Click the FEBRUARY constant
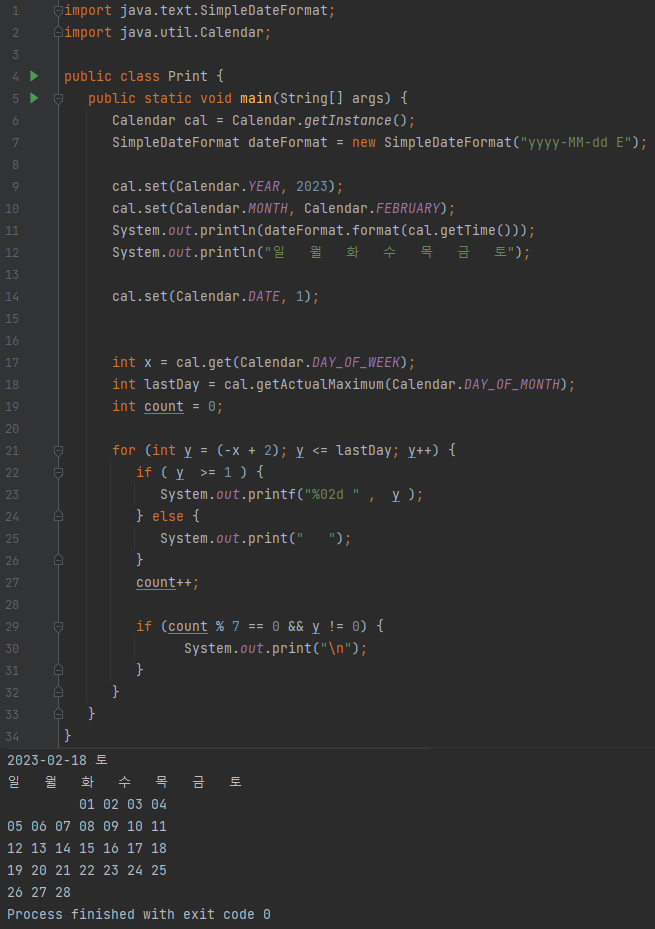Screen dimensions: 655x929 408,208
